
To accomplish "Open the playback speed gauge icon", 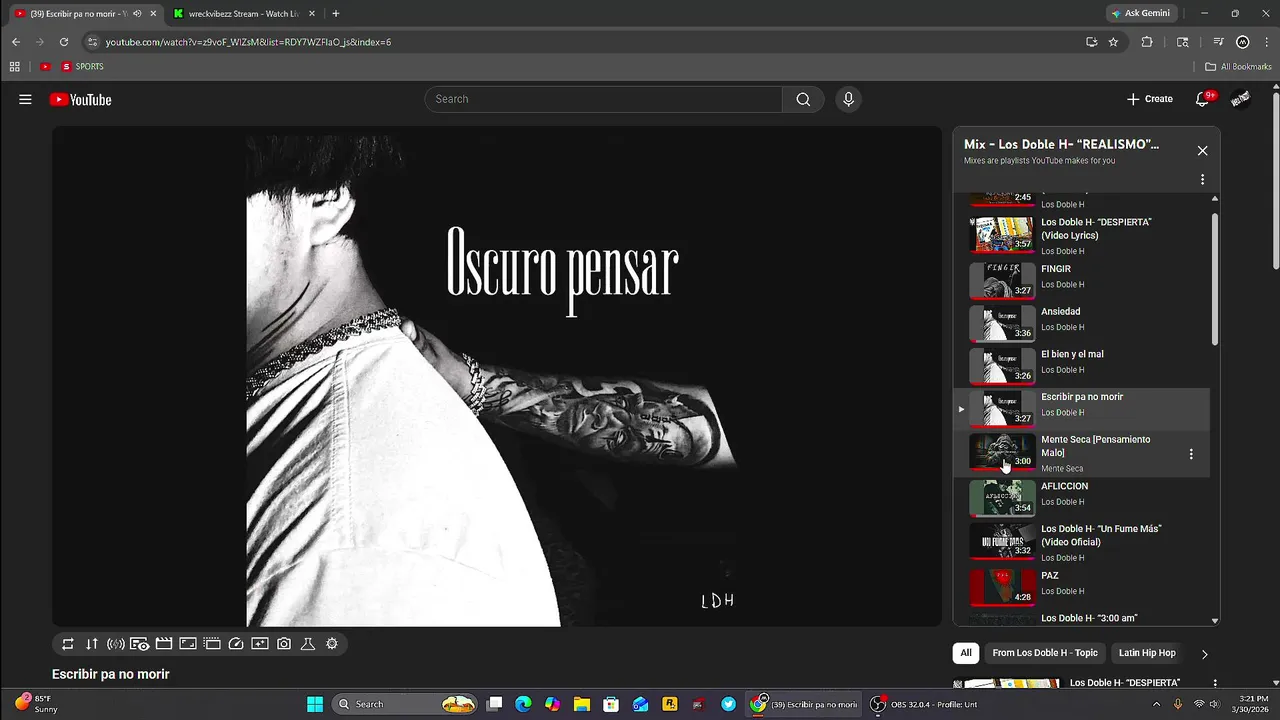I will (236, 644).
